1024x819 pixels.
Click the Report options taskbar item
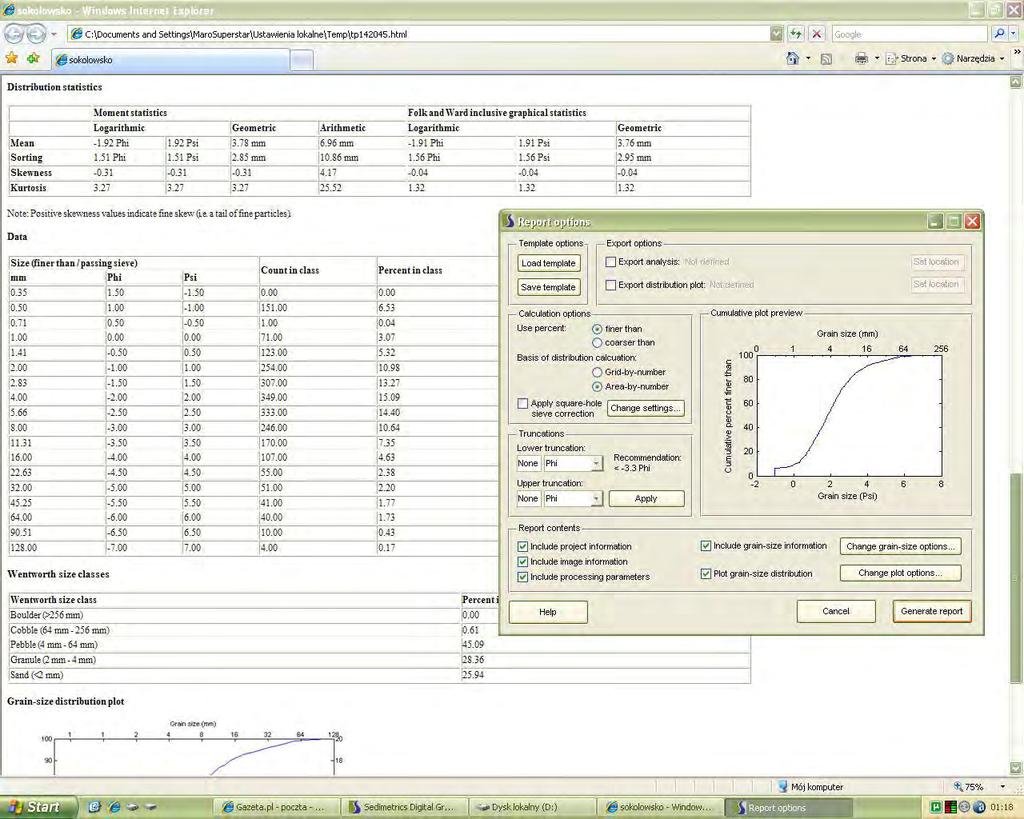(790, 807)
